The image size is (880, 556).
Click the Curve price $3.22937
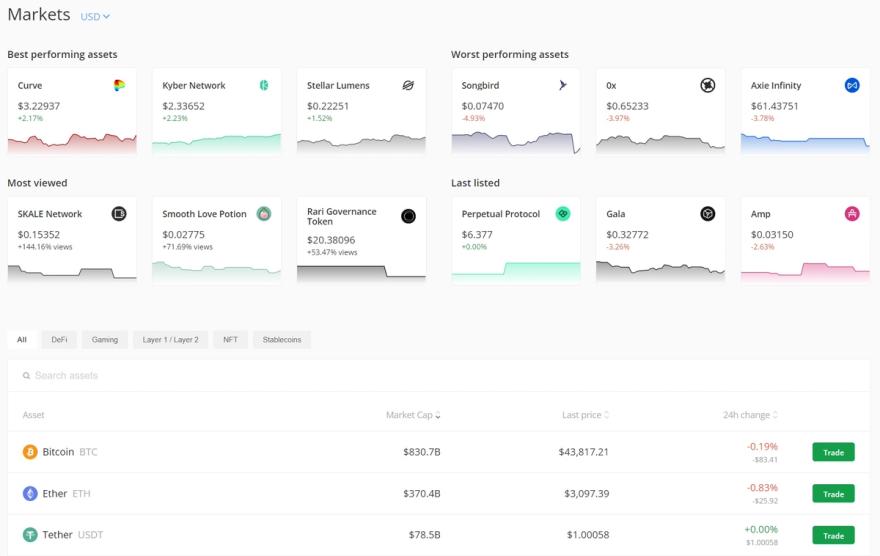point(39,106)
